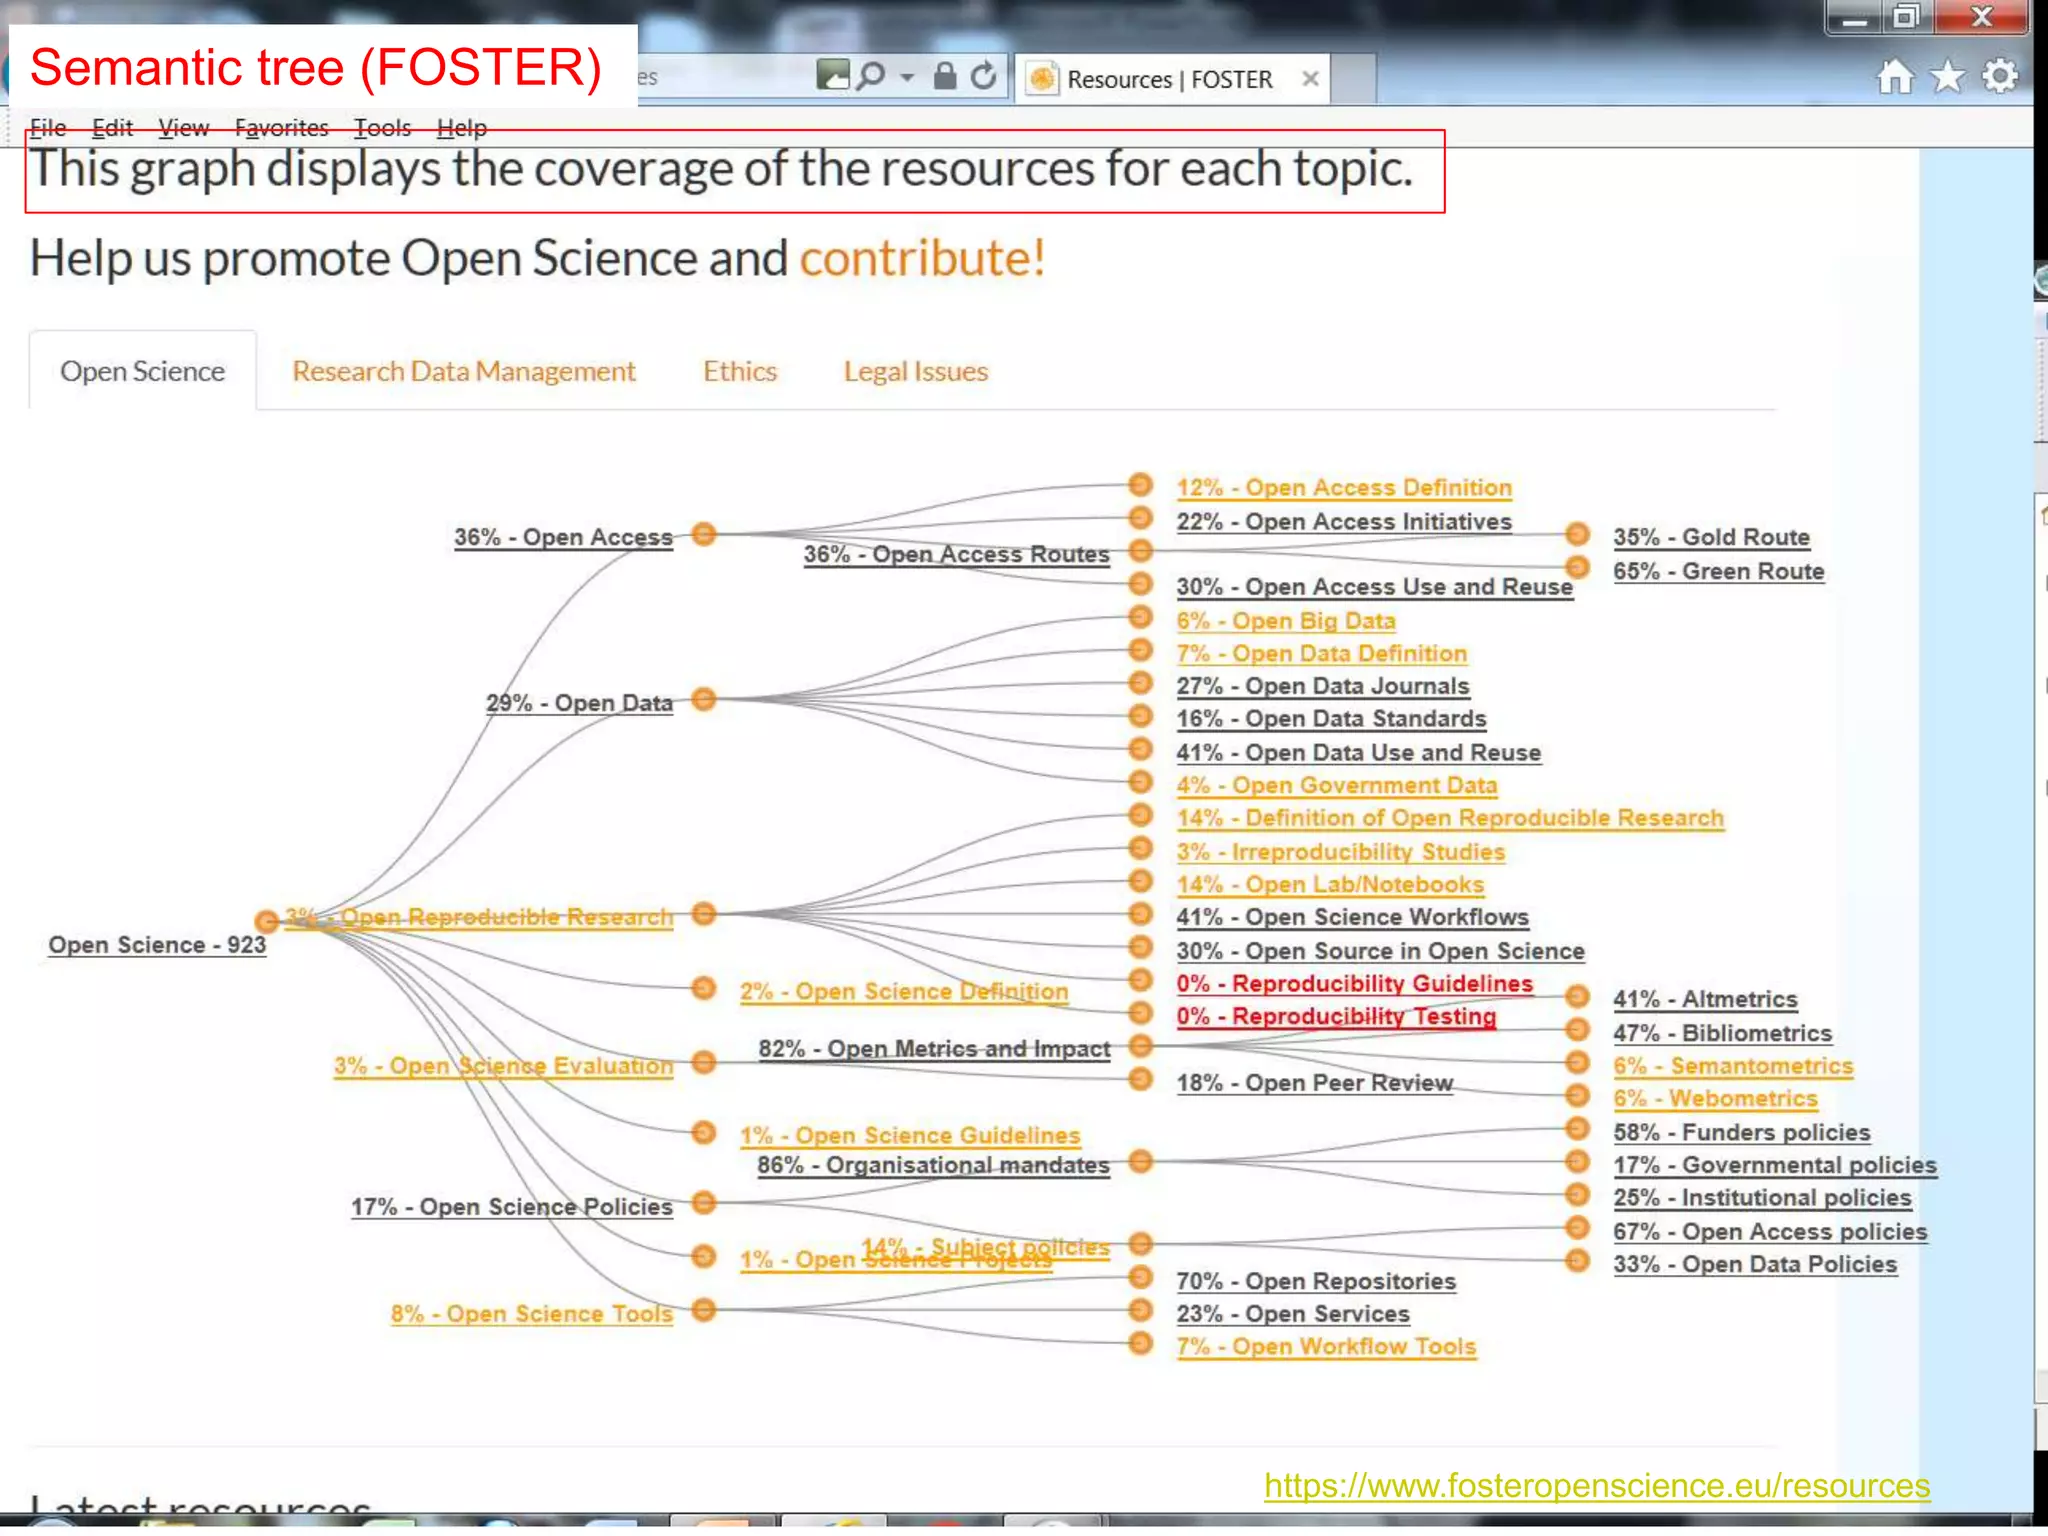
Task: Toggle the Open Science Tools node circle
Action: [704, 1310]
